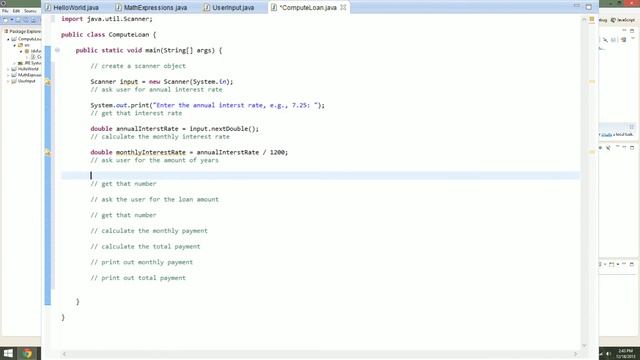Image resolution: width=640 pixels, height=360 pixels.
Task: Click overview ruler marker for monthlyInterestRate warning
Action: 592,152
